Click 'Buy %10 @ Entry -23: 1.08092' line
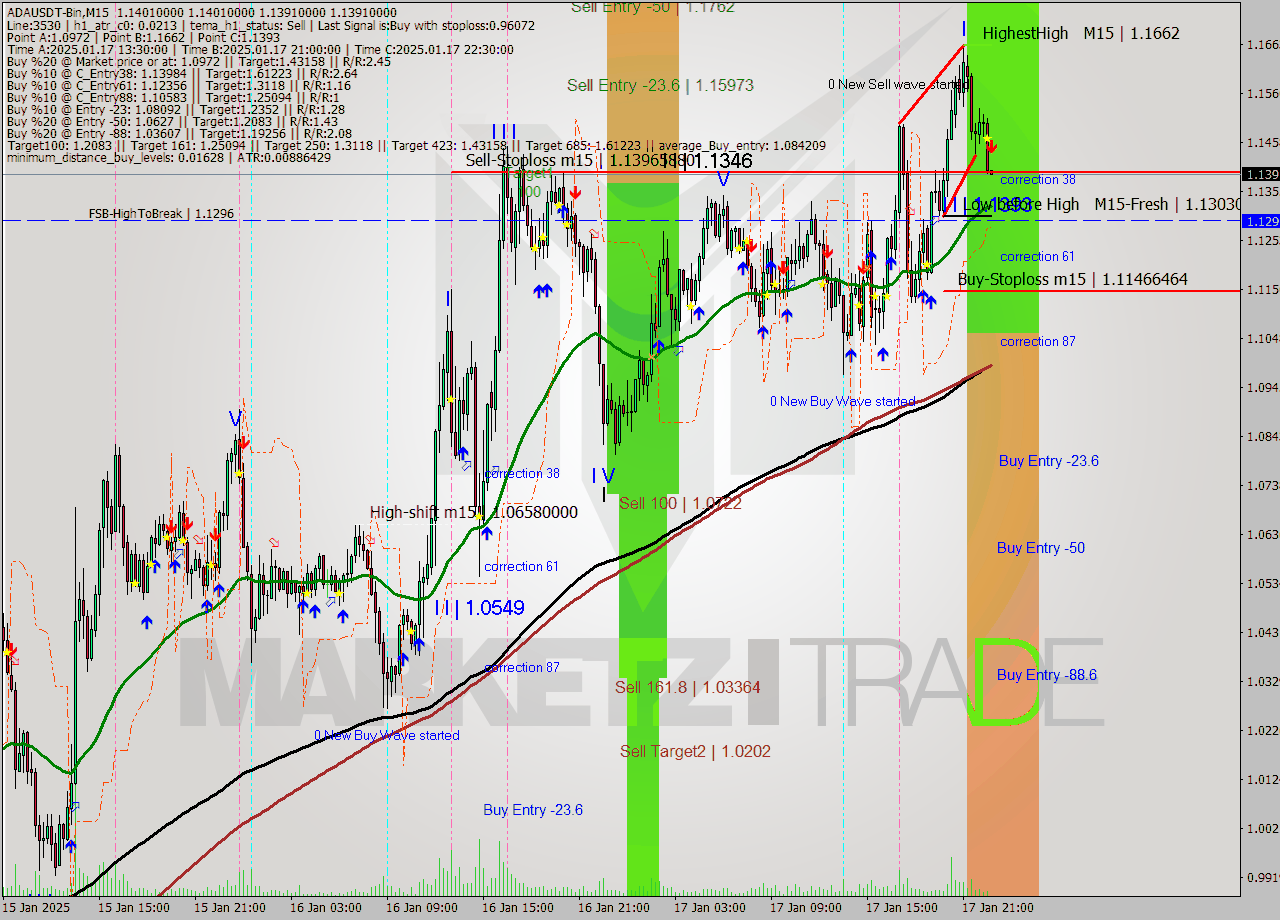1280x920 pixels. (x=175, y=110)
